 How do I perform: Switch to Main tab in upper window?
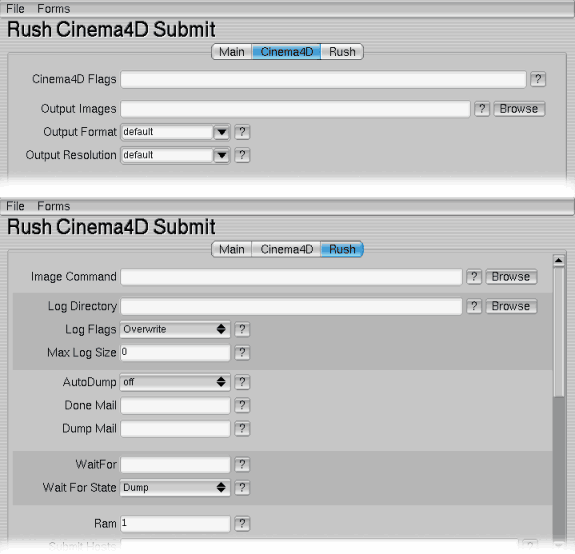point(232,52)
